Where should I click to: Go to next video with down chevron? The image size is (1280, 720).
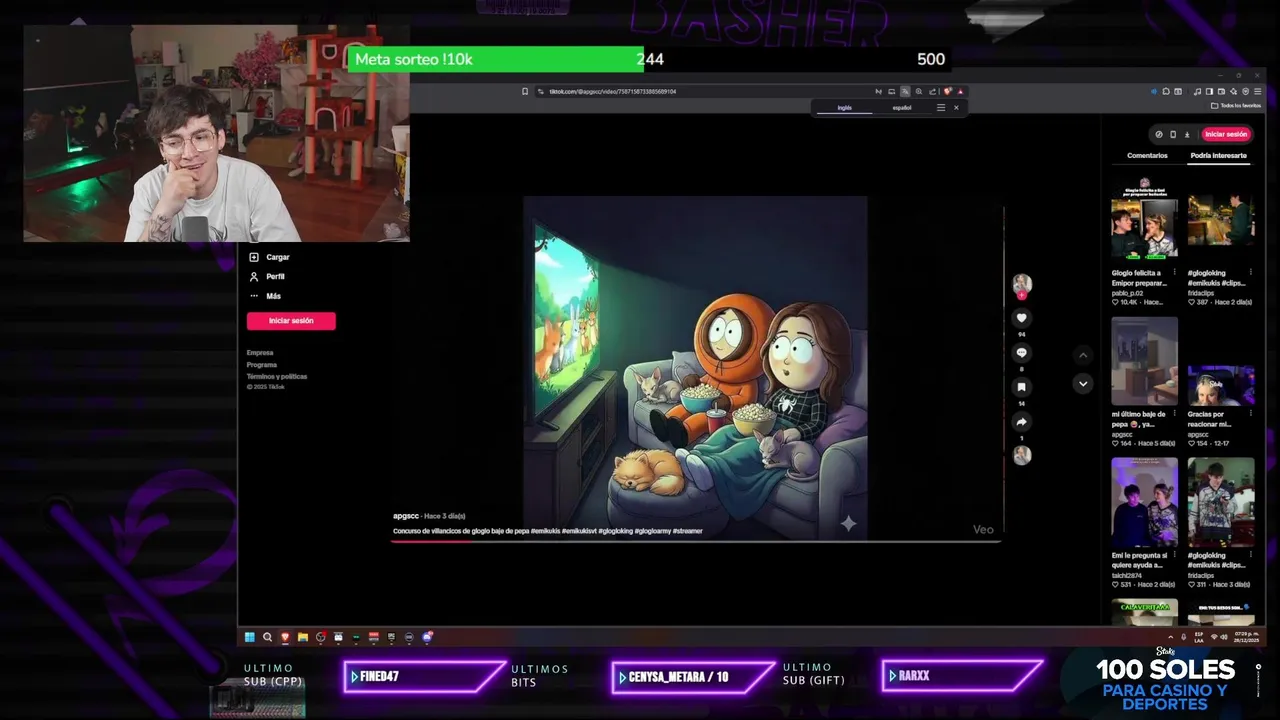1082,383
